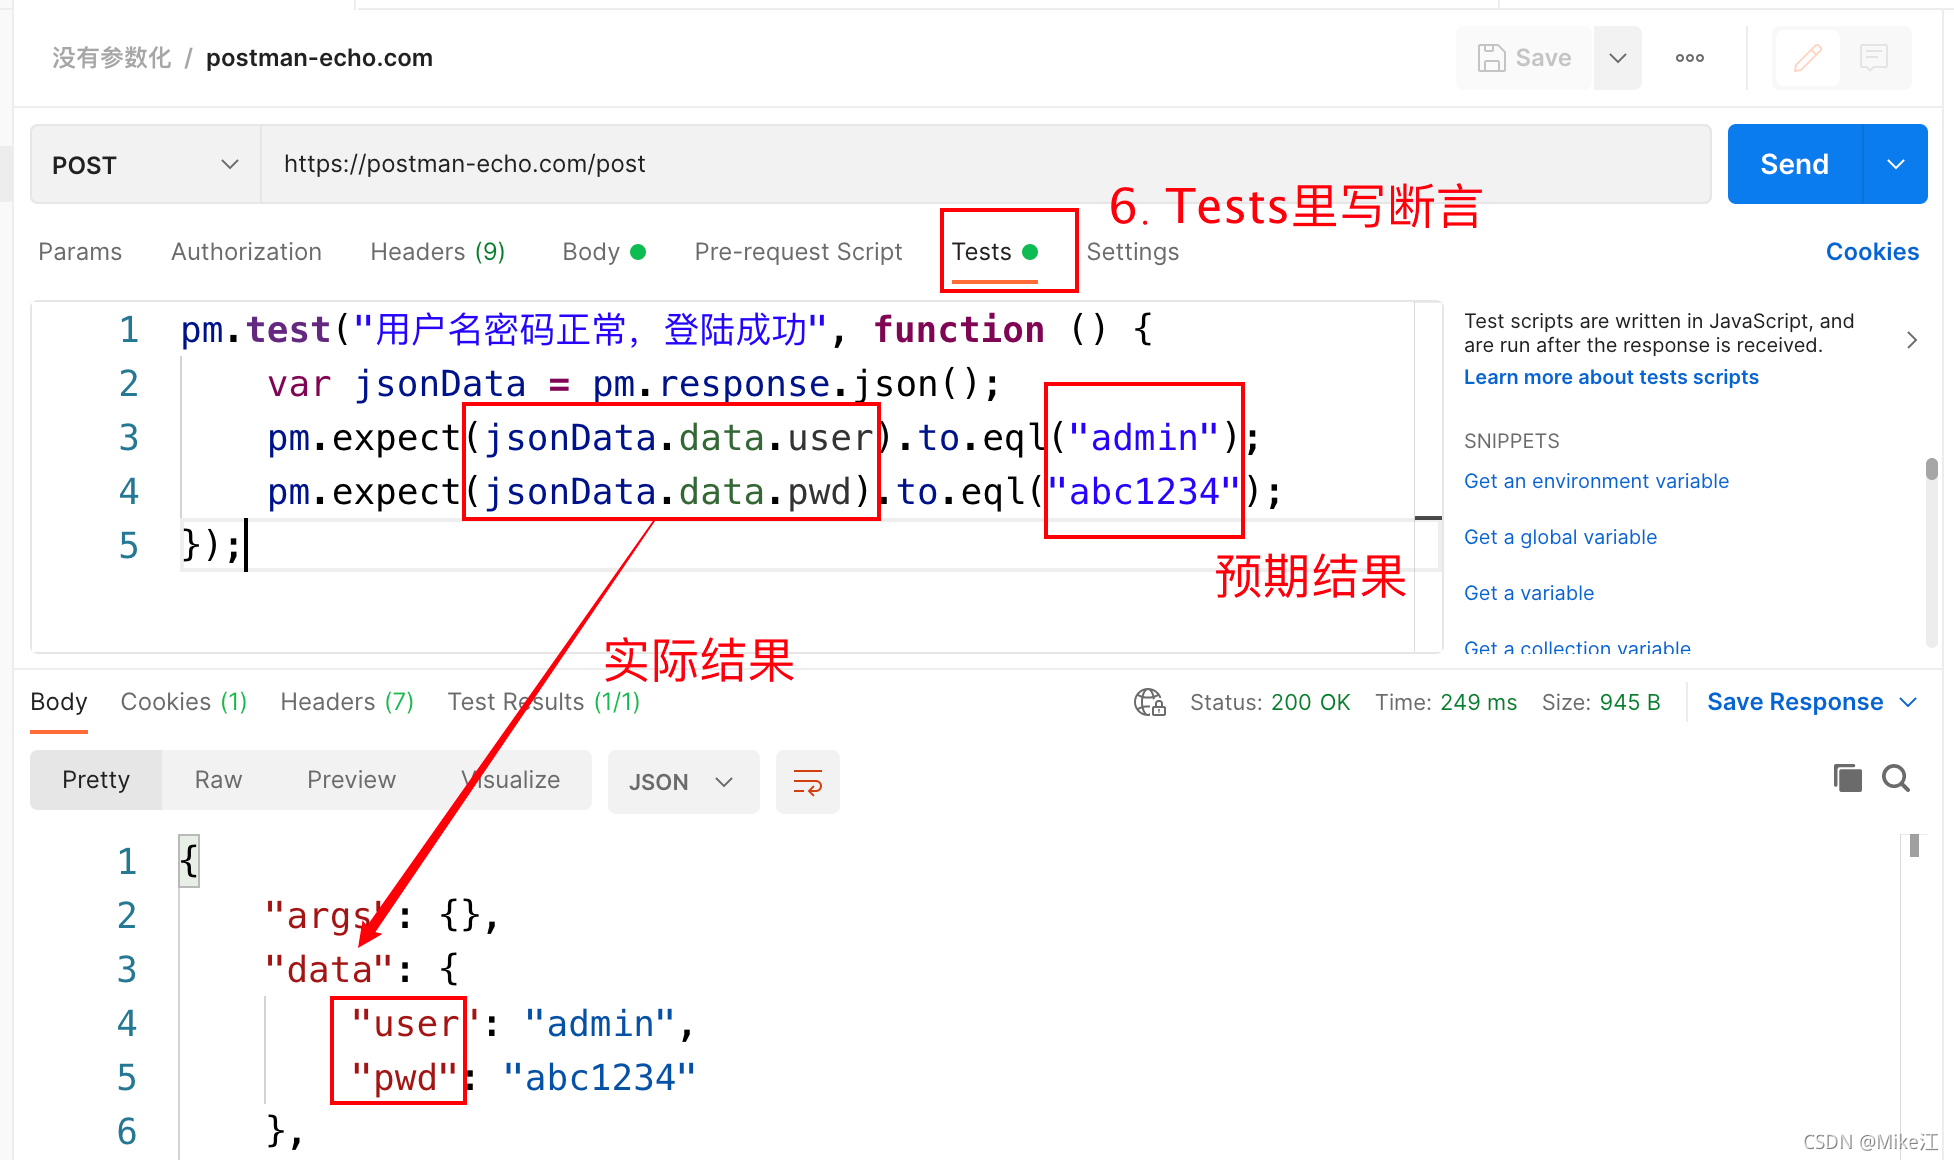This screenshot has width=1954, height=1160.
Task: Click the "admin" value in response JSON
Action: tap(599, 1023)
